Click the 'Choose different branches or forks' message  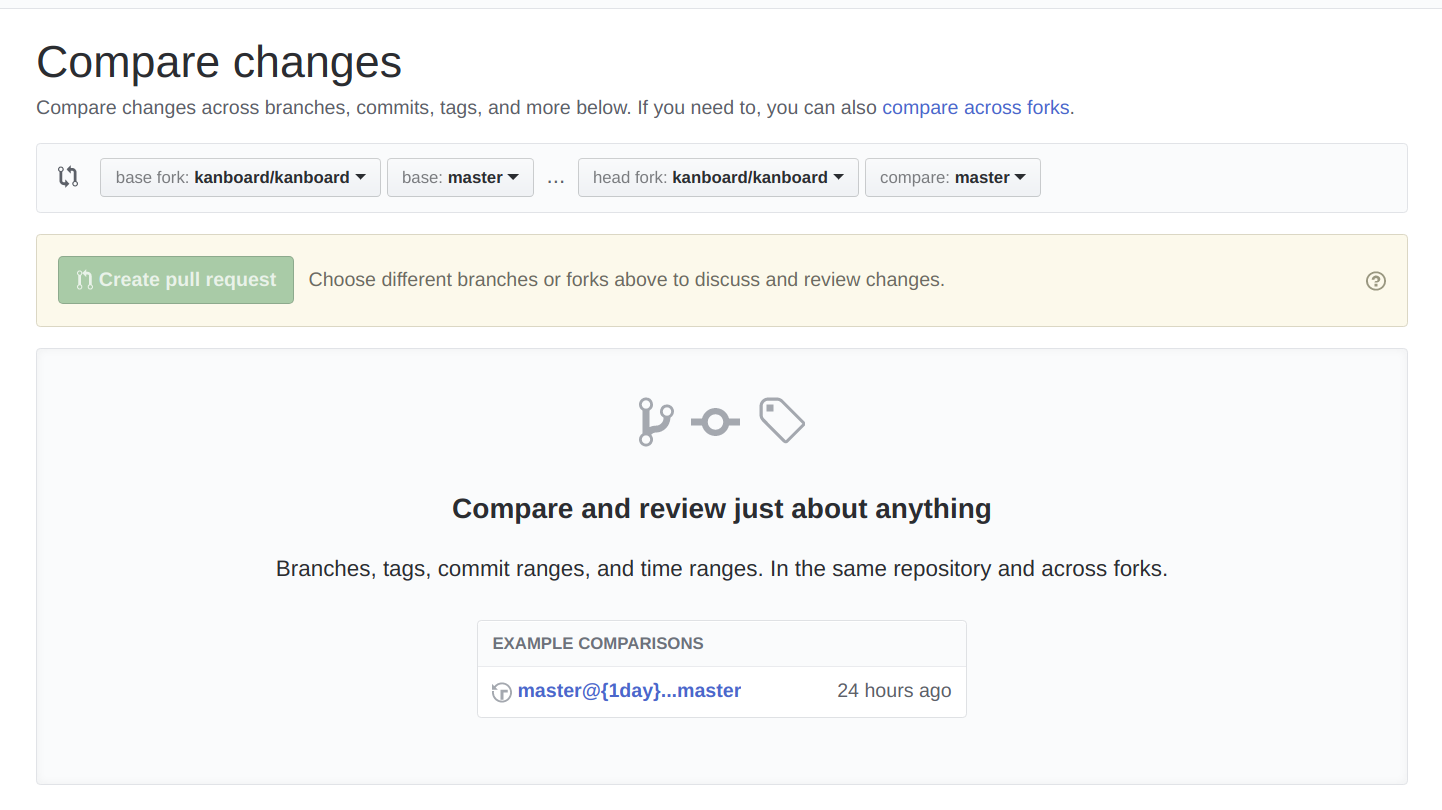click(x=627, y=280)
